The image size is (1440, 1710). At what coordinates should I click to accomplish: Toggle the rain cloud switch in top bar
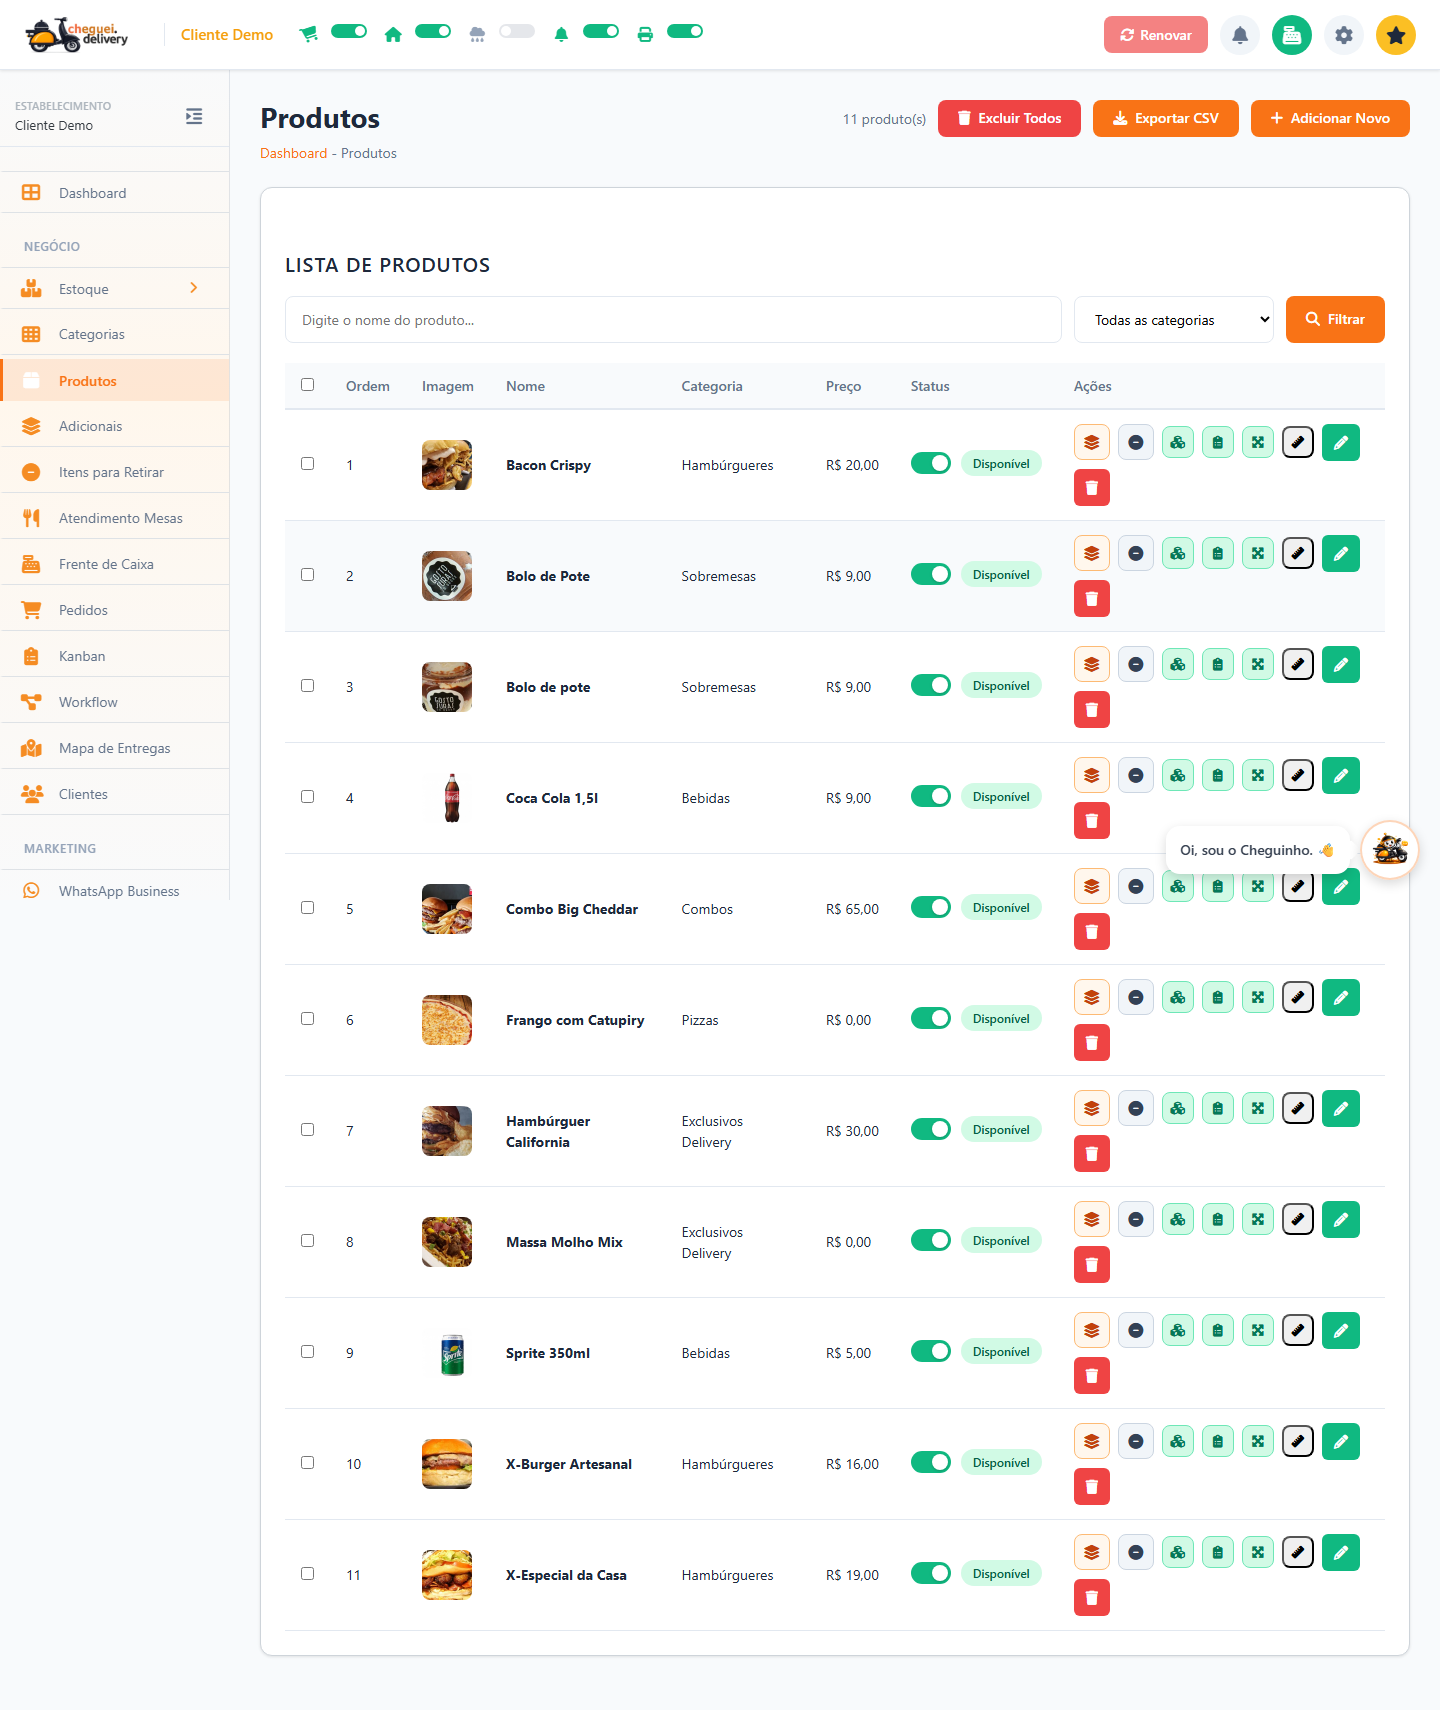tap(517, 31)
